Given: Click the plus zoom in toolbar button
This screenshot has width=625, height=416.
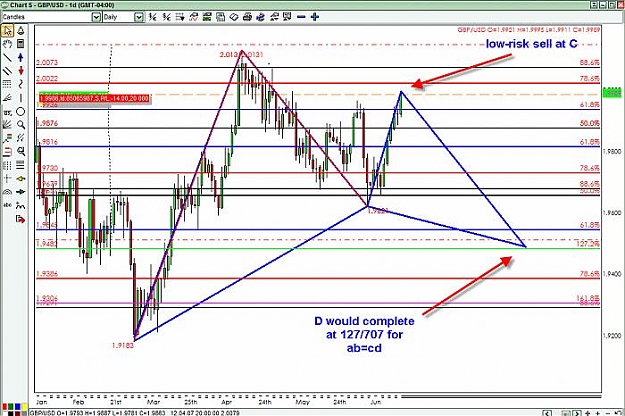Looking at the screenshot, I should (315, 17).
